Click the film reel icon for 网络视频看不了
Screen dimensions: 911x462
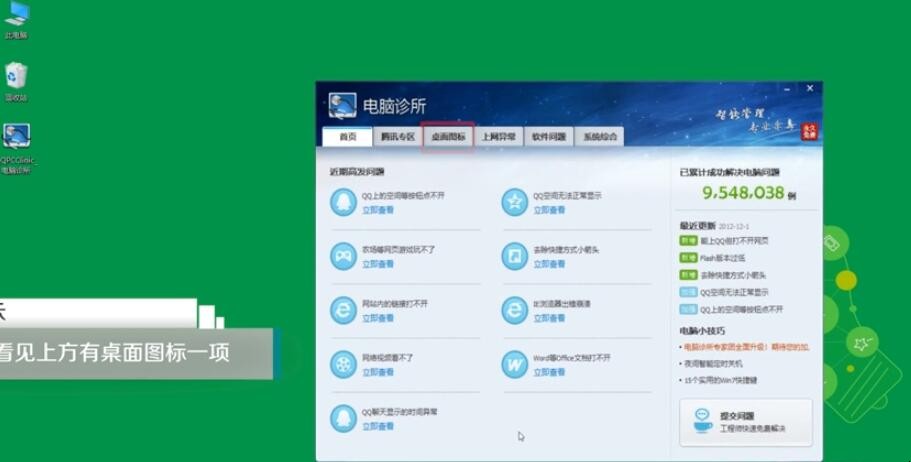click(343, 364)
